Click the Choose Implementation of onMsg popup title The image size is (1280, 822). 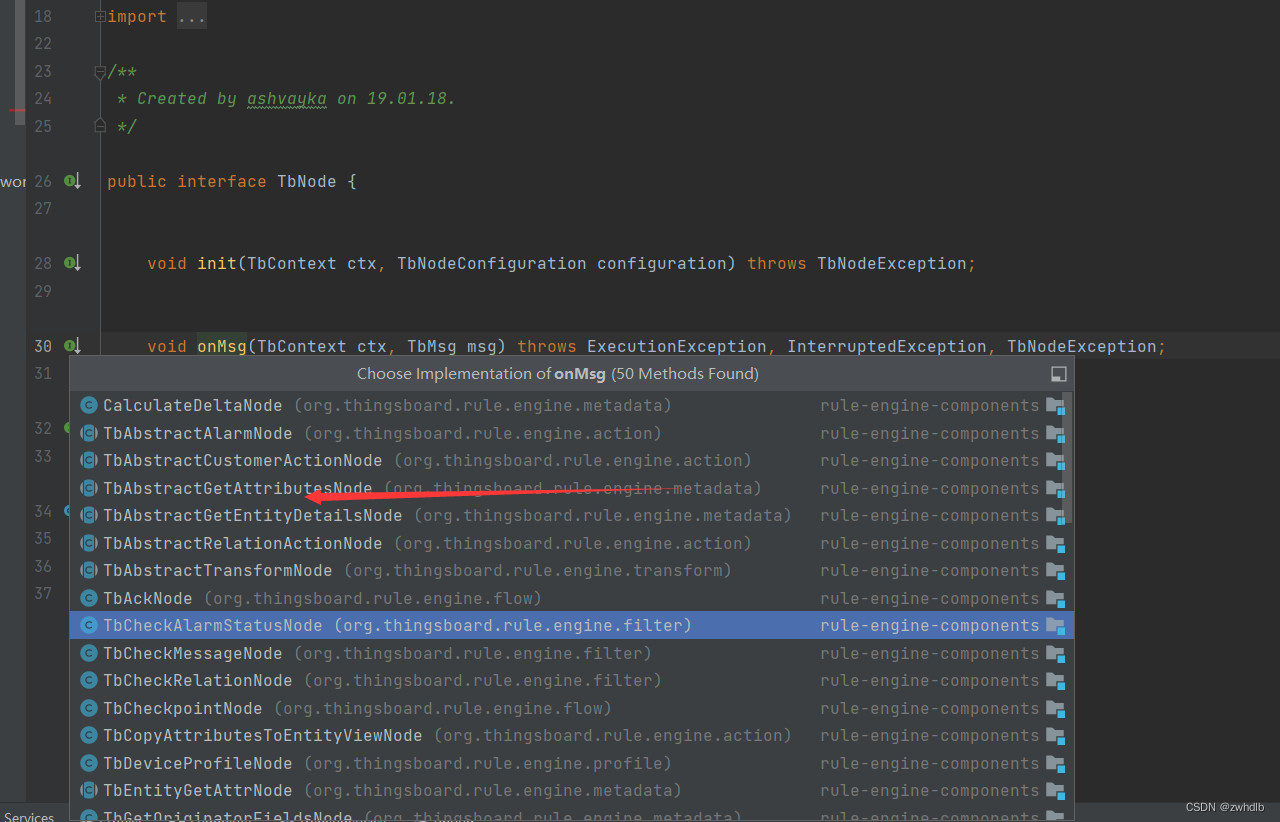(558, 374)
